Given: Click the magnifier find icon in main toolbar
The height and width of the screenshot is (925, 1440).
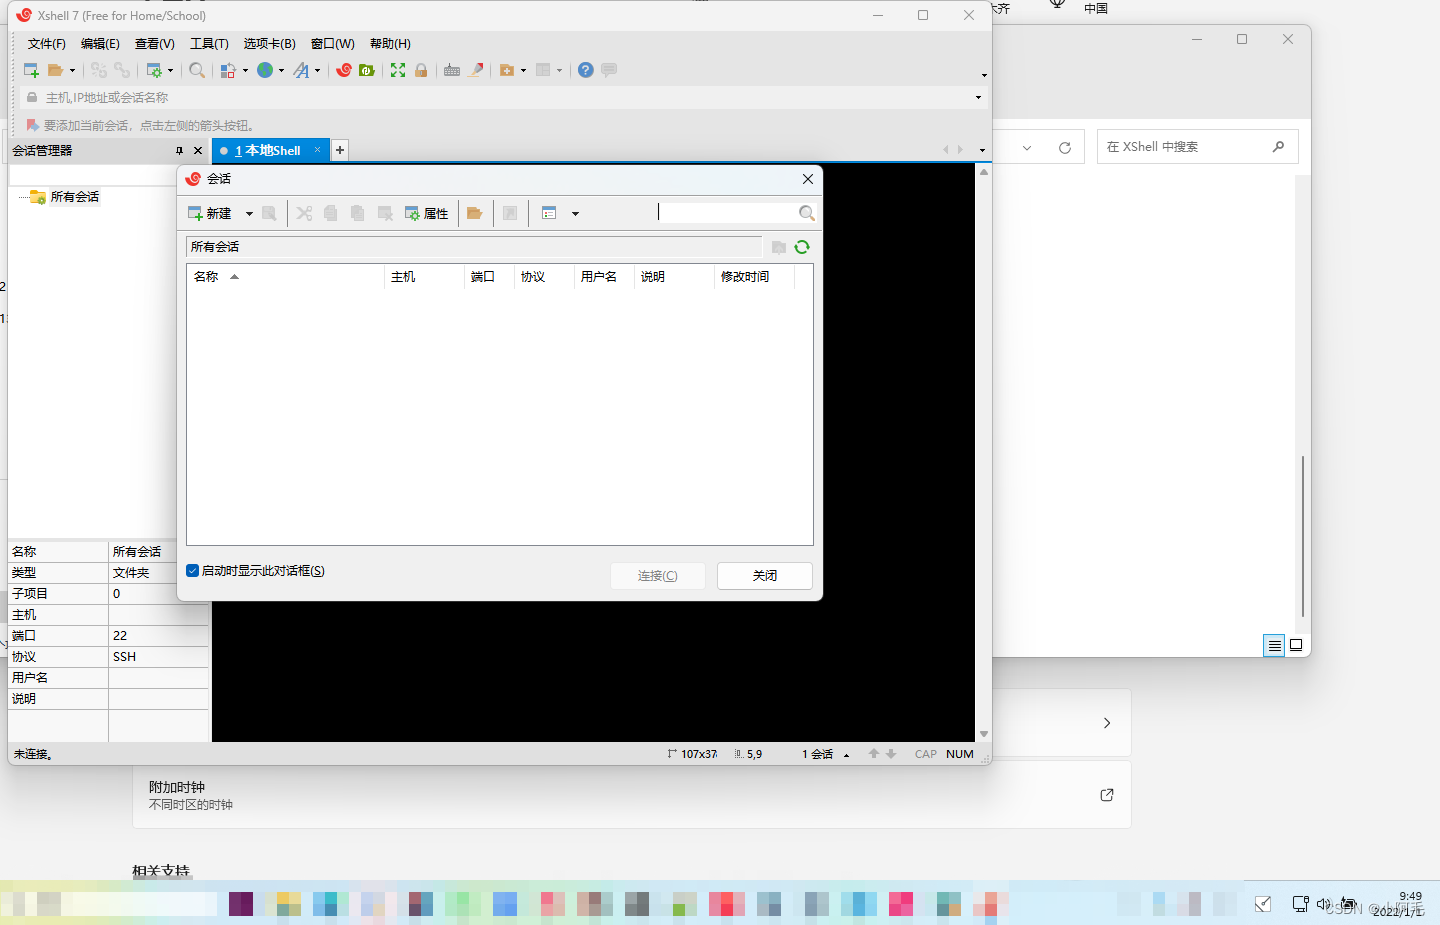Looking at the screenshot, I should click(x=197, y=70).
